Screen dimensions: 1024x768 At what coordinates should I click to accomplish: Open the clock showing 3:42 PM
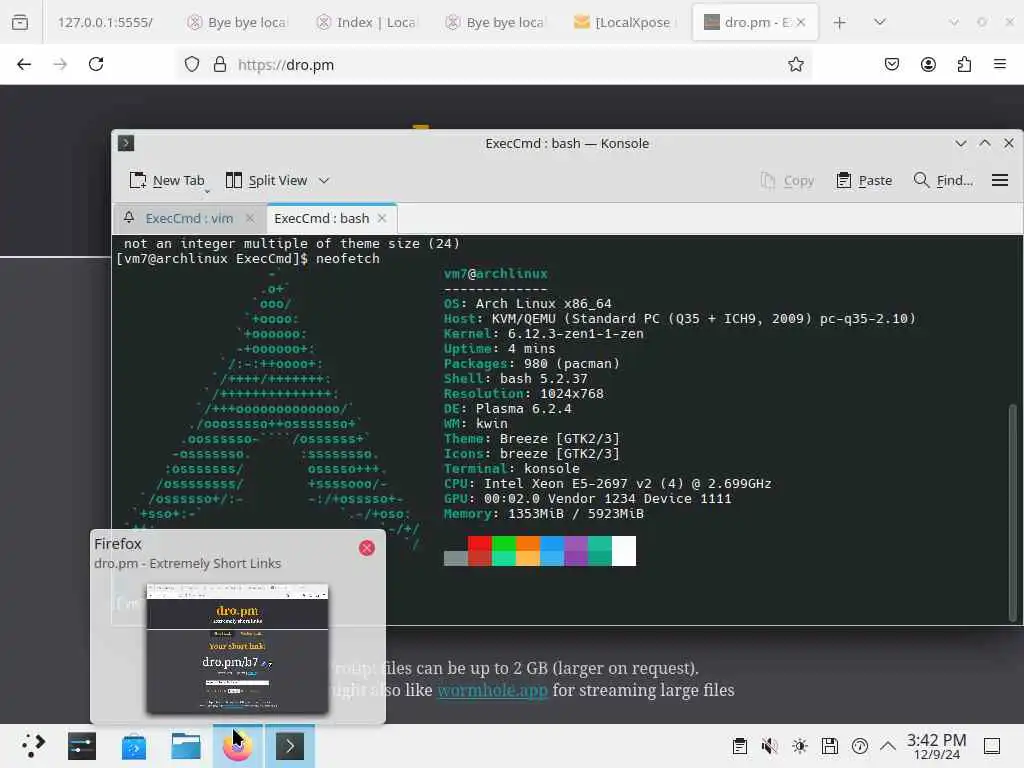pos(936,746)
